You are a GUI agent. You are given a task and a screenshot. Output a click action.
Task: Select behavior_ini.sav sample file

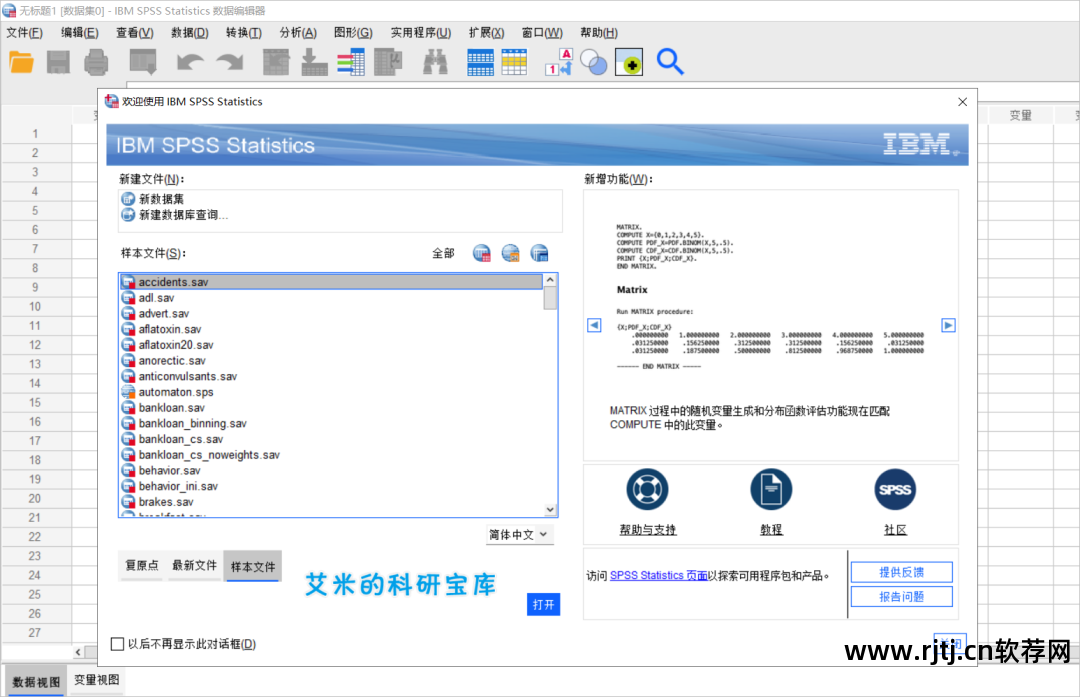[x=331, y=486]
